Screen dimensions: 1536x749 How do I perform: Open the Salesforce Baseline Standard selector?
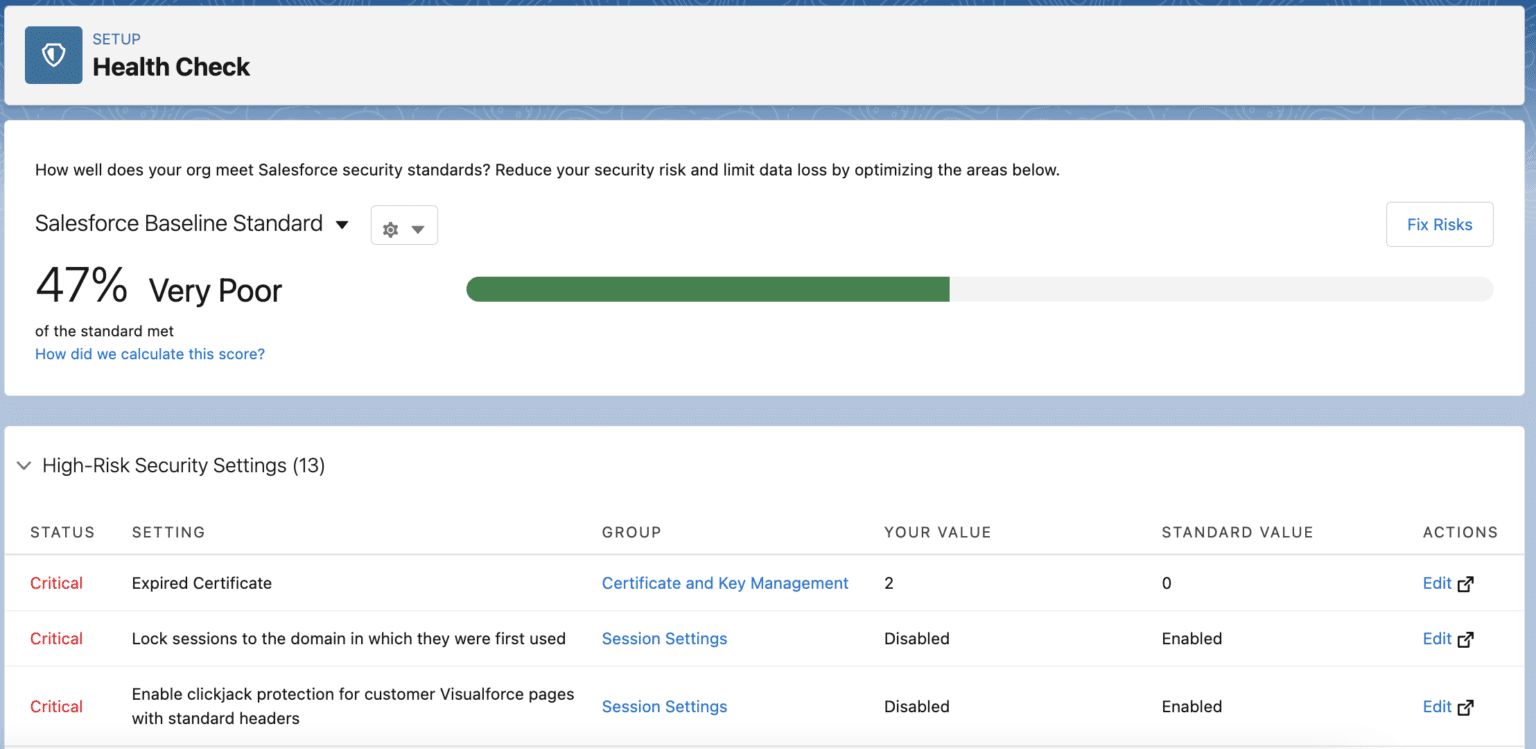[x=180, y=223]
